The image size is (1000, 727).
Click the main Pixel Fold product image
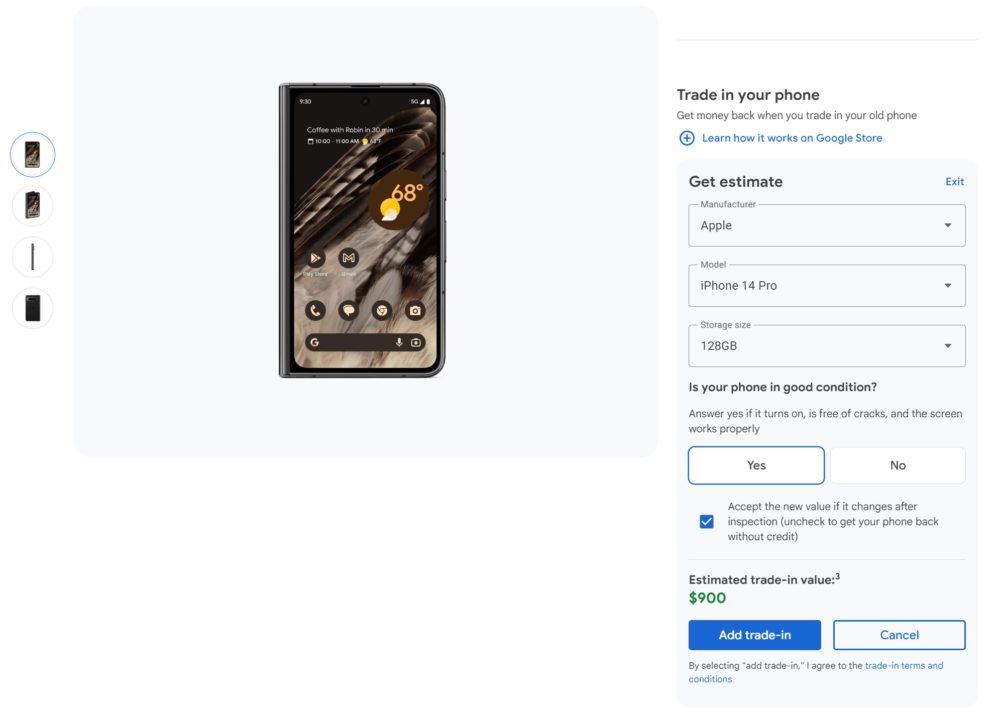[x=362, y=230]
